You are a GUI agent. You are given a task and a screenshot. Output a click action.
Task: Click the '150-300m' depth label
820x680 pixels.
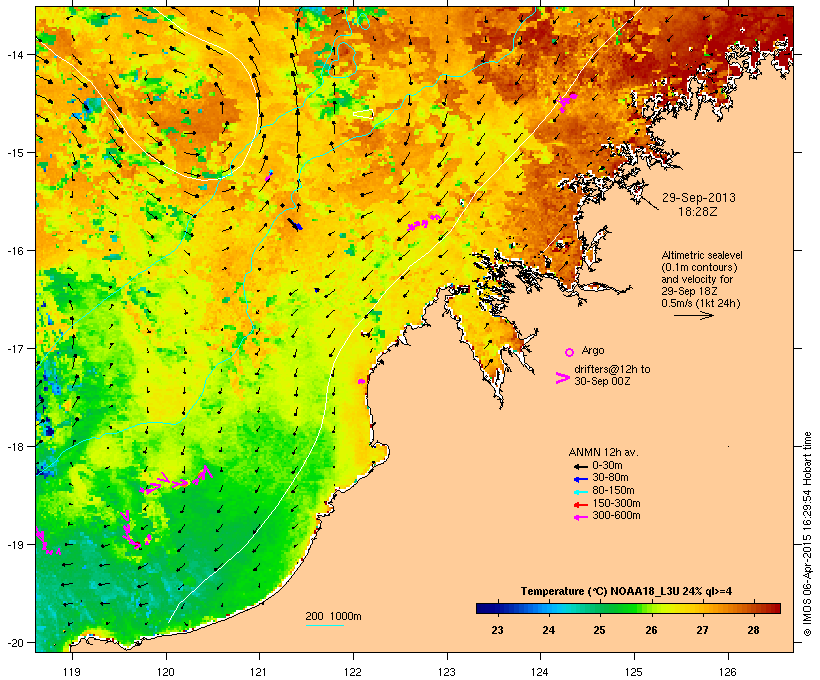(x=617, y=504)
